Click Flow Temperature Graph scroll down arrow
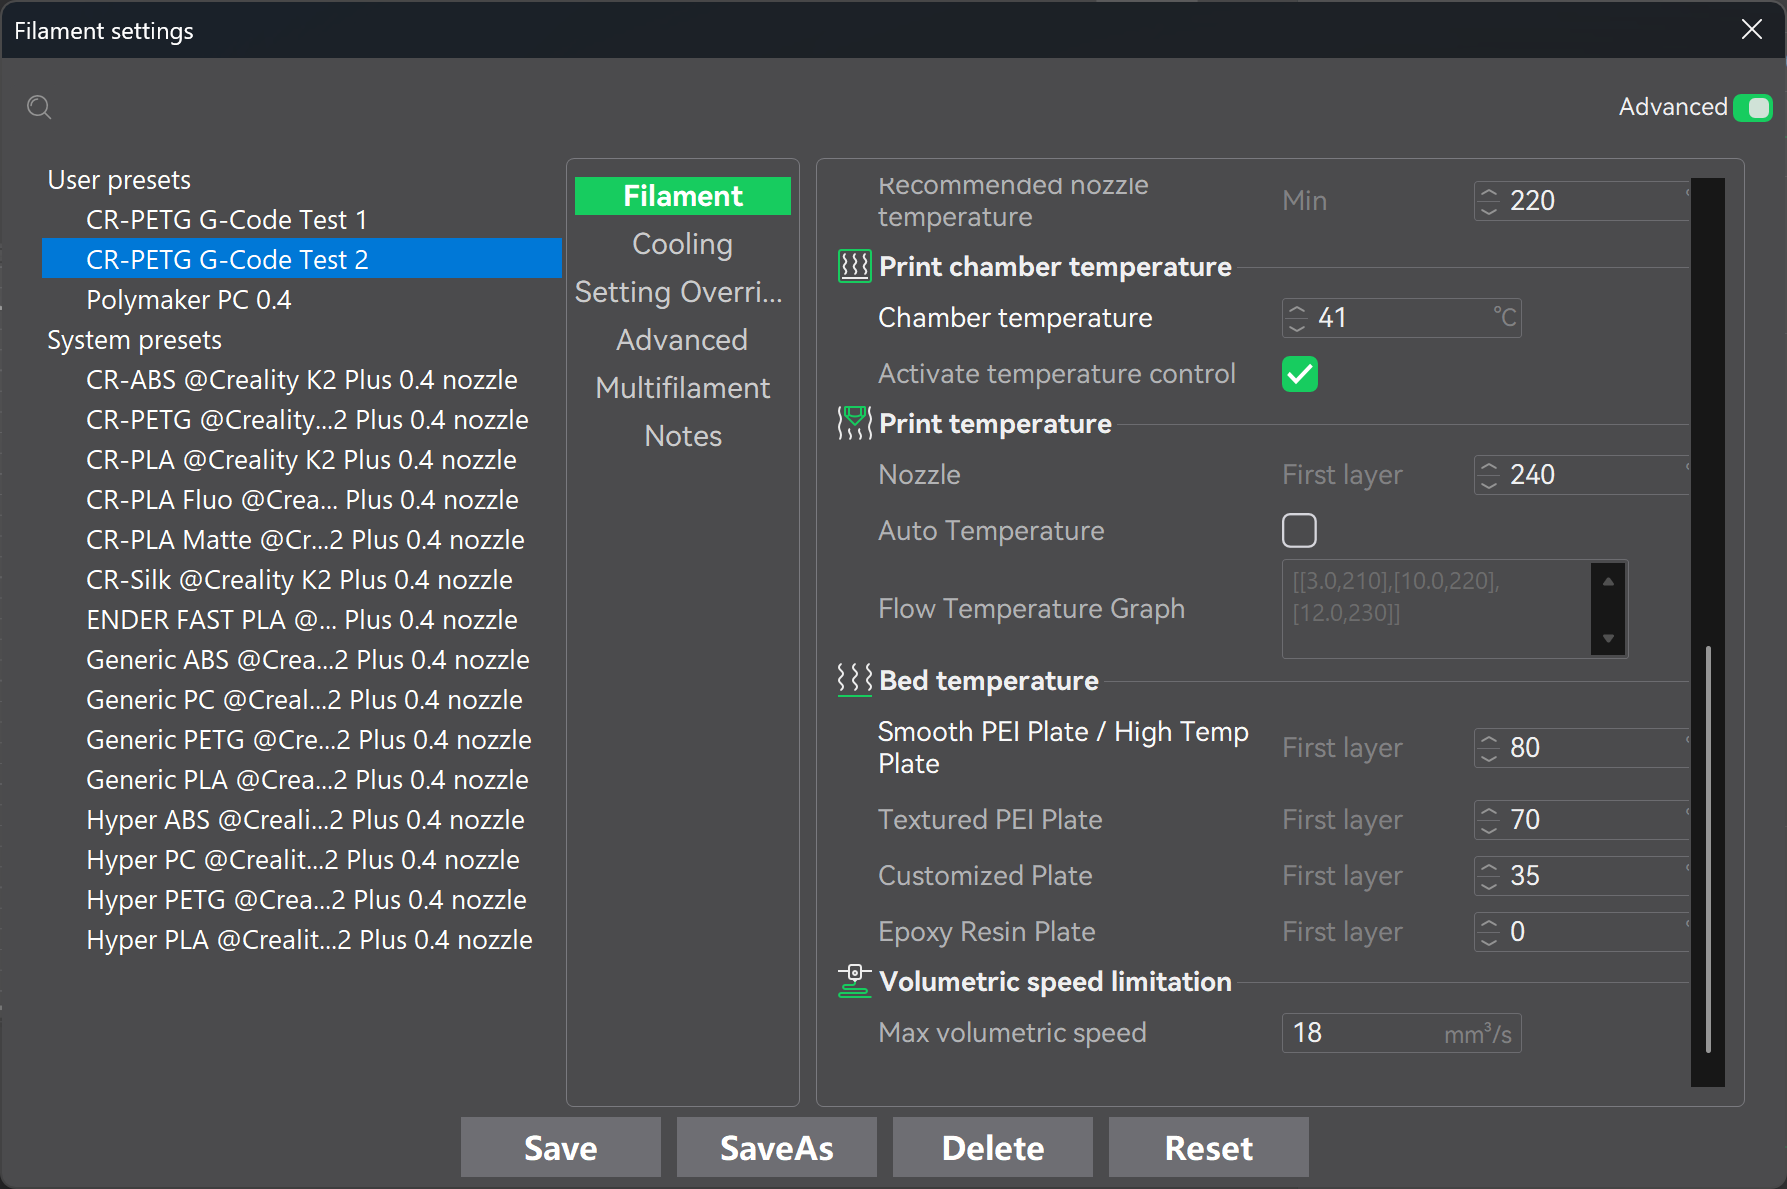The height and width of the screenshot is (1189, 1787). tap(1608, 638)
